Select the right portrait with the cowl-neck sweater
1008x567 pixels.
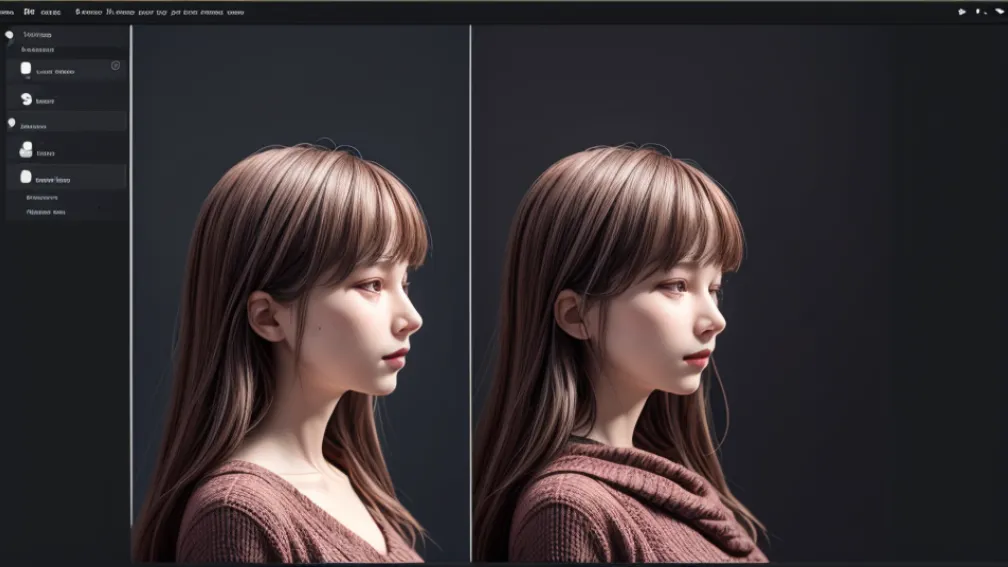click(x=630, y=350)
